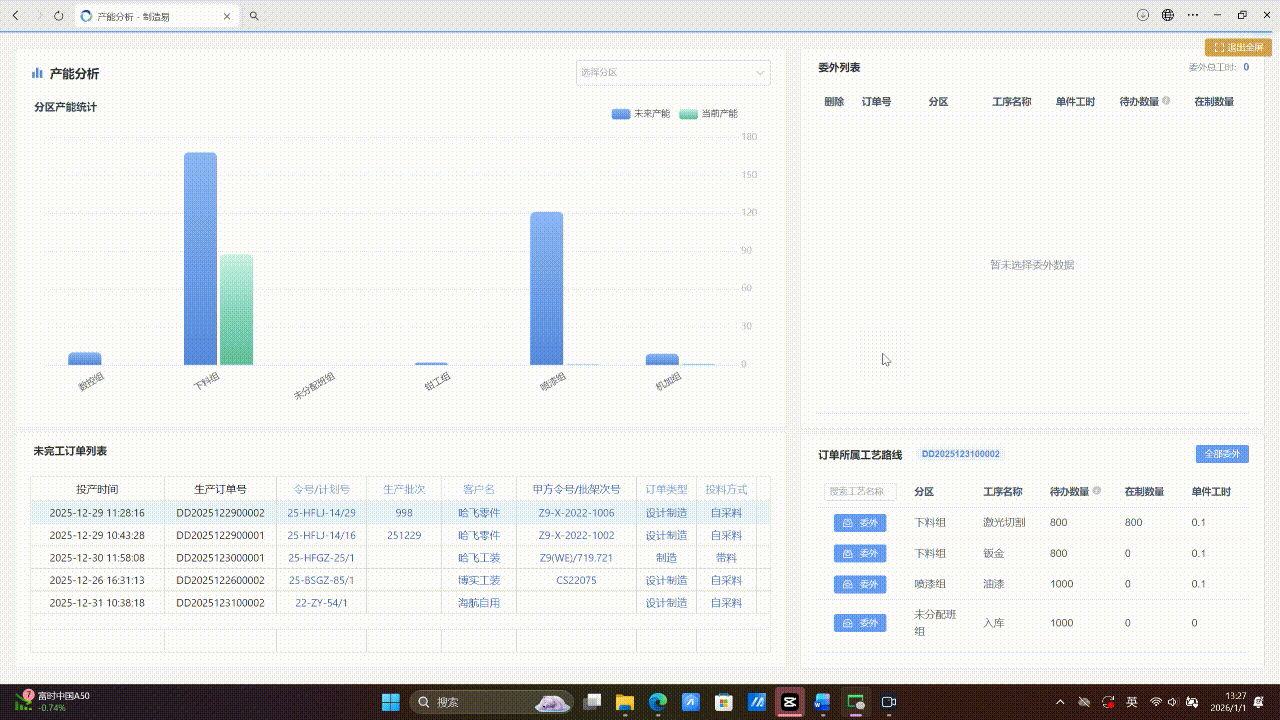This screenshot has width=1280, height=720.
Task: Click 委外 button for the 激光切割 row
Action: pyautogui.click(x=860, y=523)
